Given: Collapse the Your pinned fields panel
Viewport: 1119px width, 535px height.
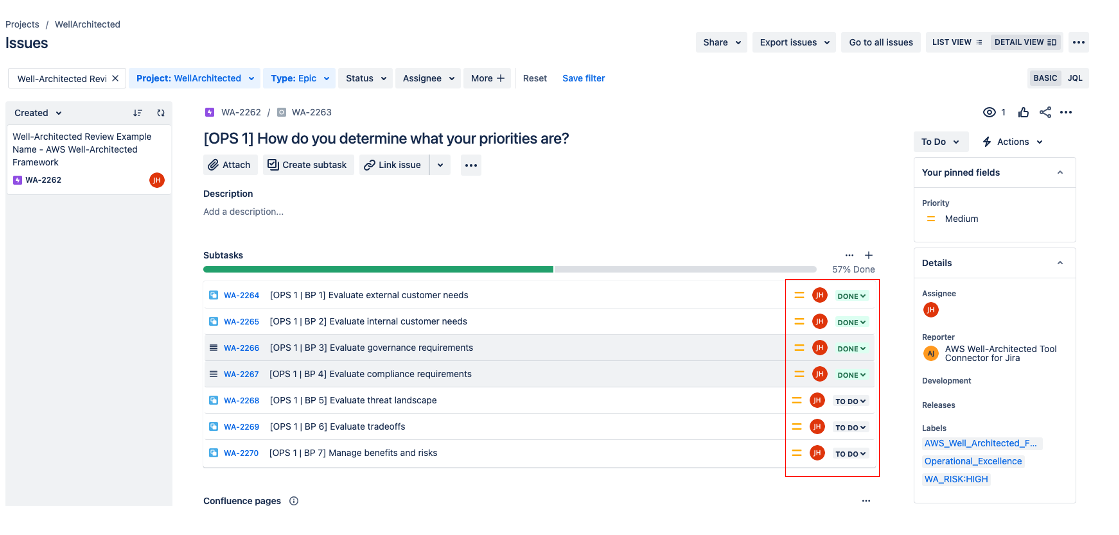Looking at the screenshot, I should coord(1060,173).
